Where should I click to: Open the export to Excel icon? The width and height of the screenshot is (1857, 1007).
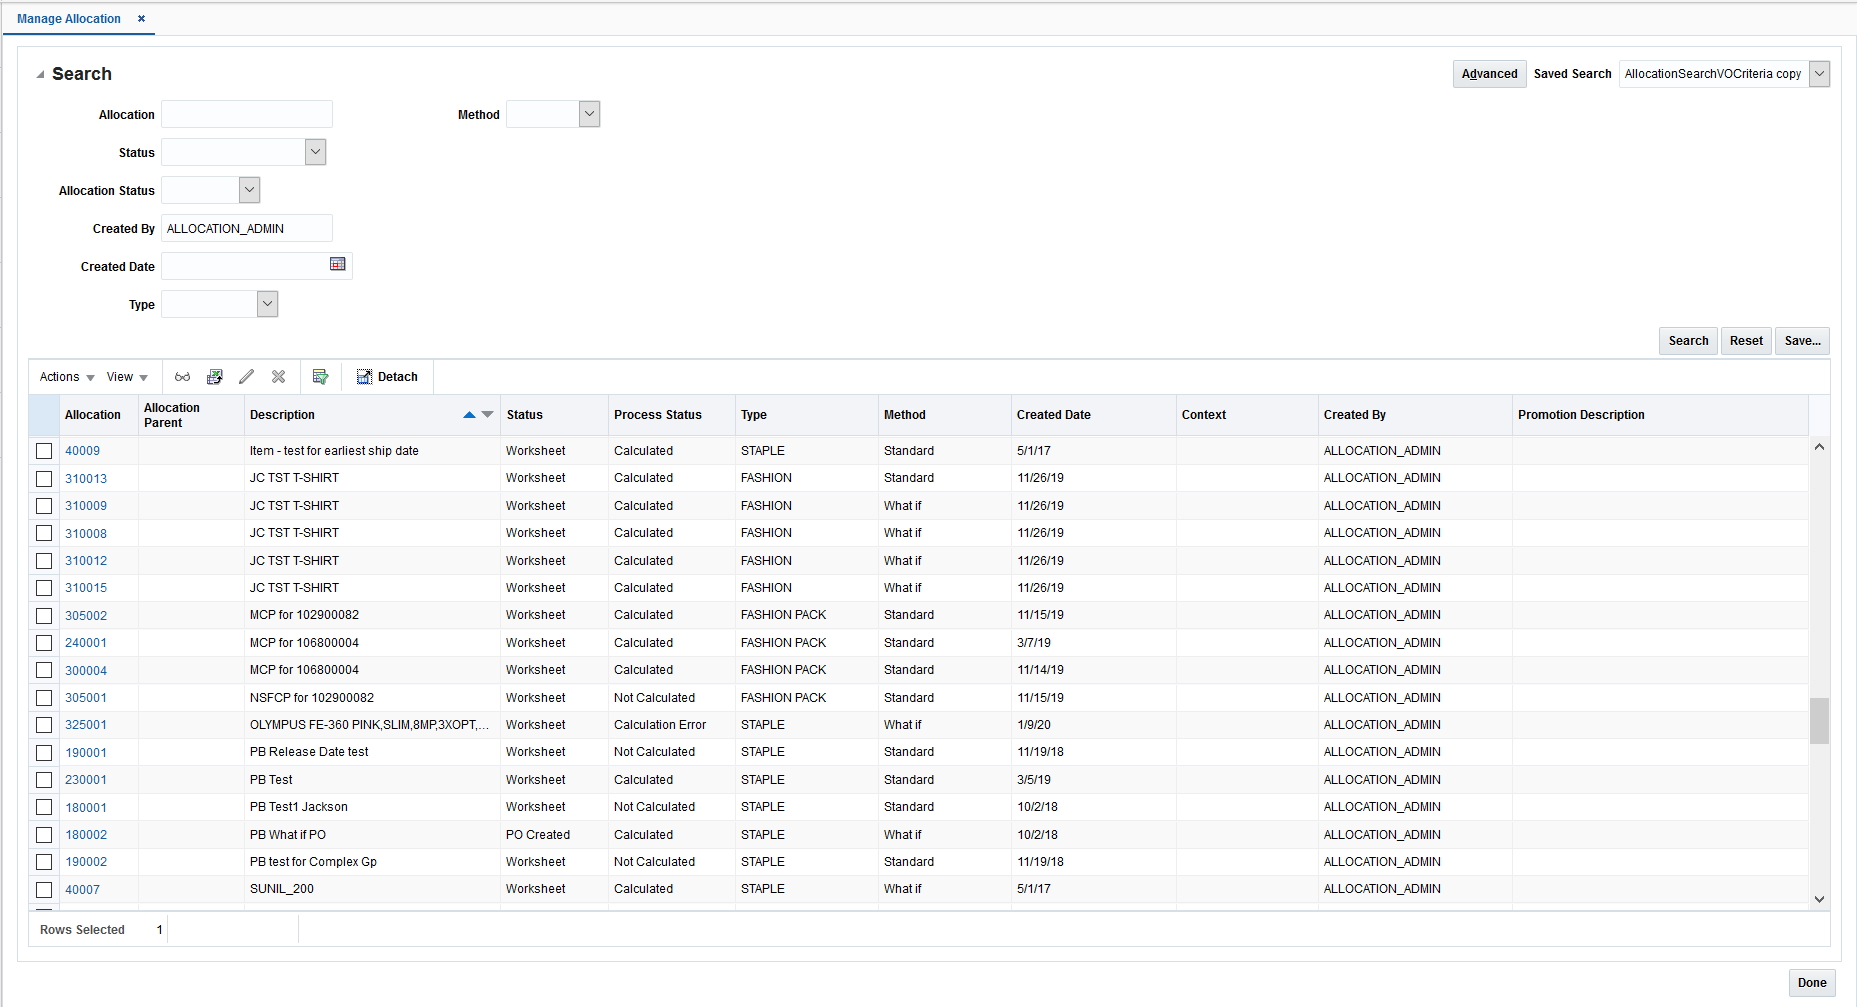[x=215, y=377]
